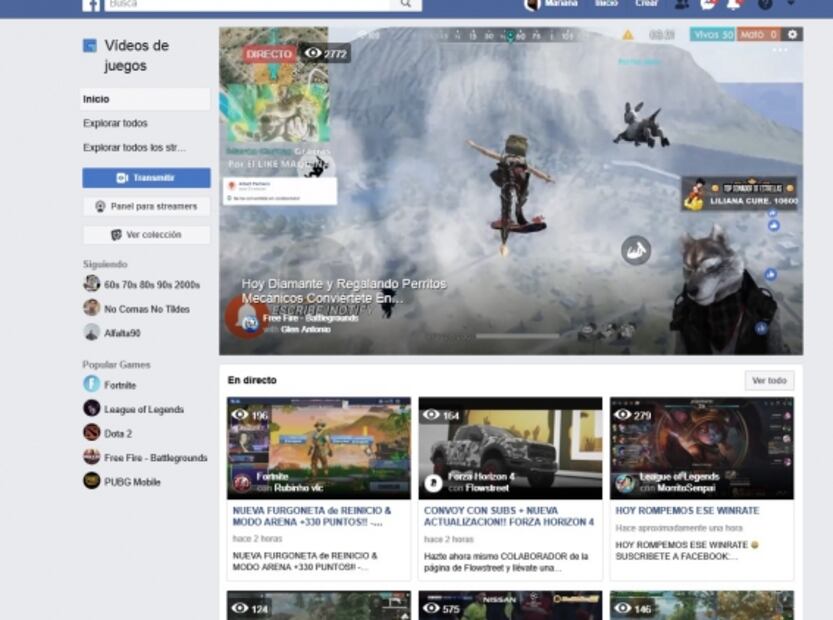Click the Ver colección button
The height and width of the screenshot is (620, 833).
pyautogui.click(x=146, y=235)
